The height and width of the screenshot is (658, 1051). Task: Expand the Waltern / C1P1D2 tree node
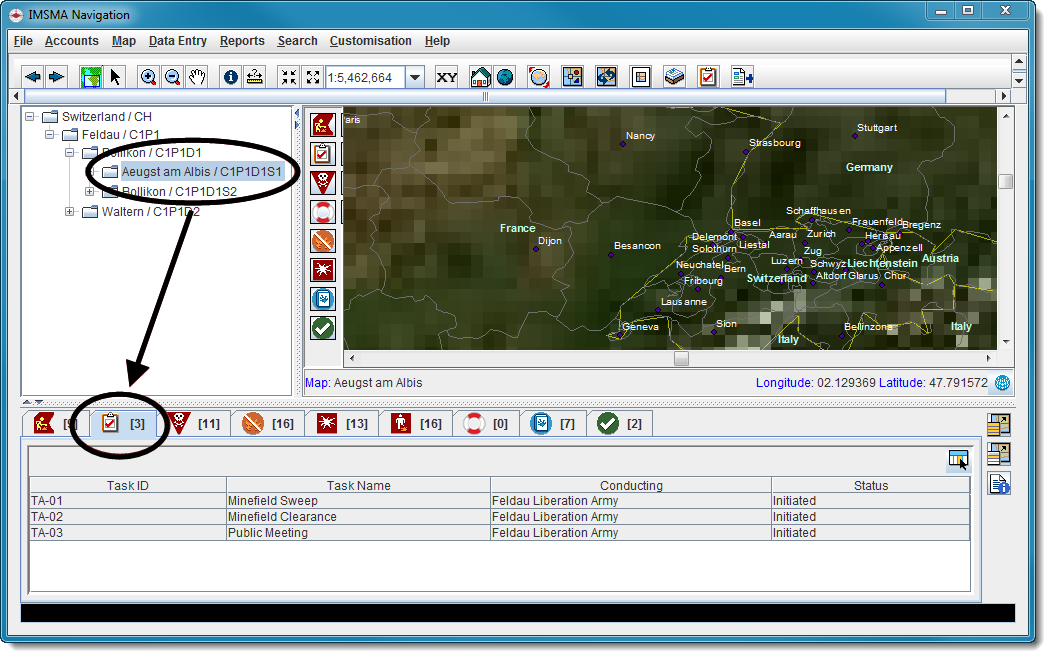[70, 211]
